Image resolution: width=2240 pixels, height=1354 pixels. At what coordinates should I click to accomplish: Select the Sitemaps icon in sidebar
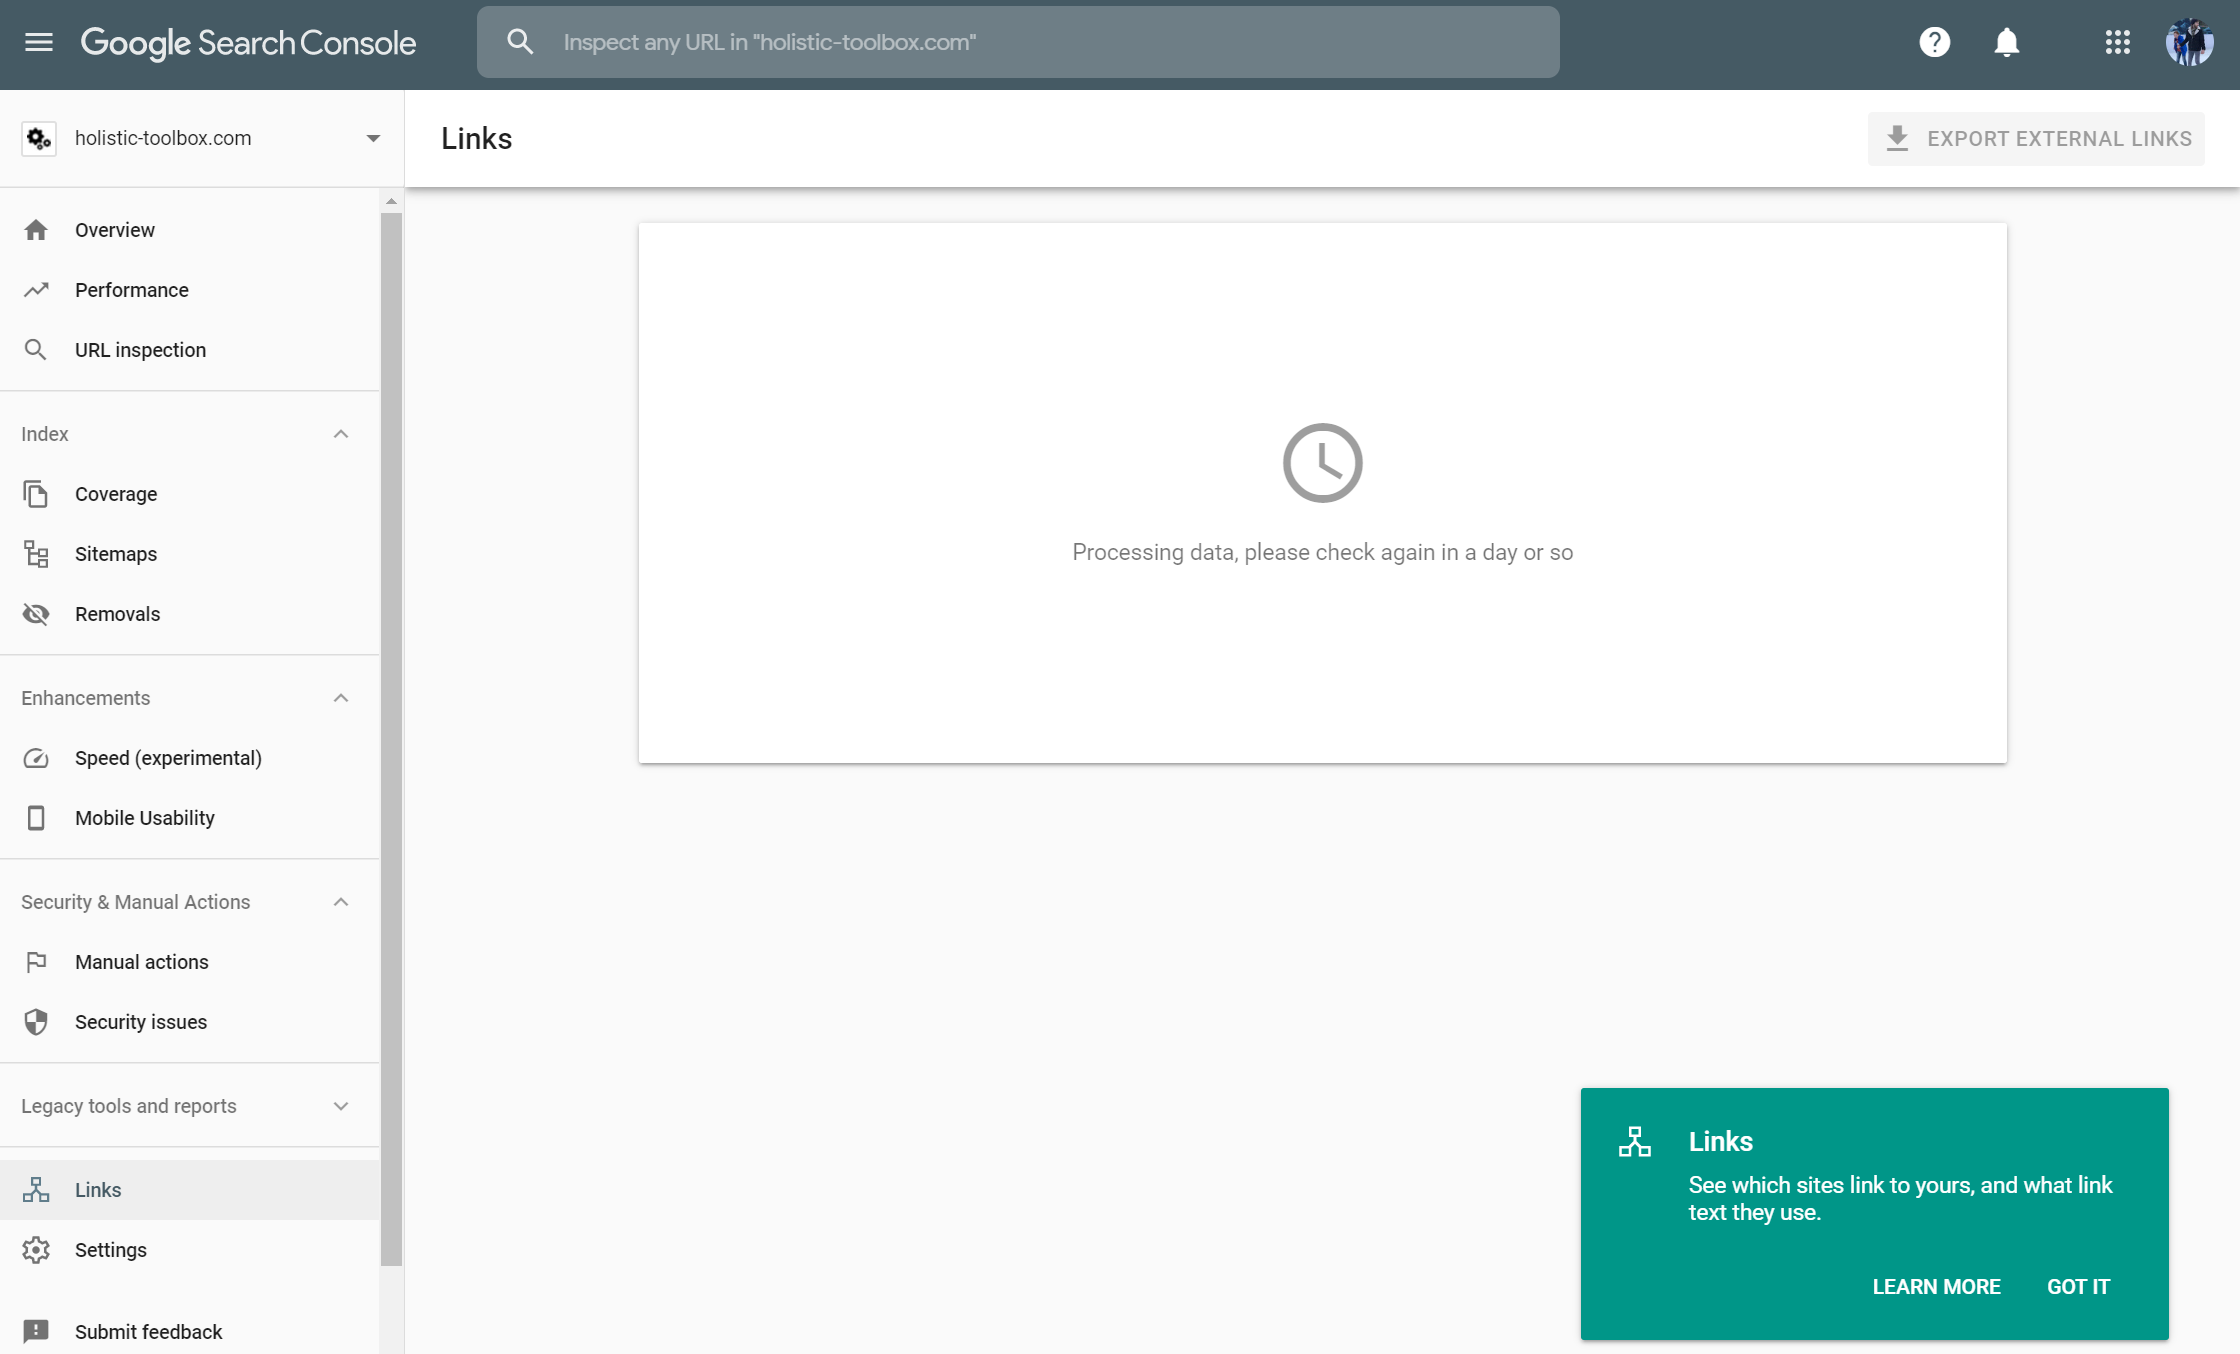(36, 553)
